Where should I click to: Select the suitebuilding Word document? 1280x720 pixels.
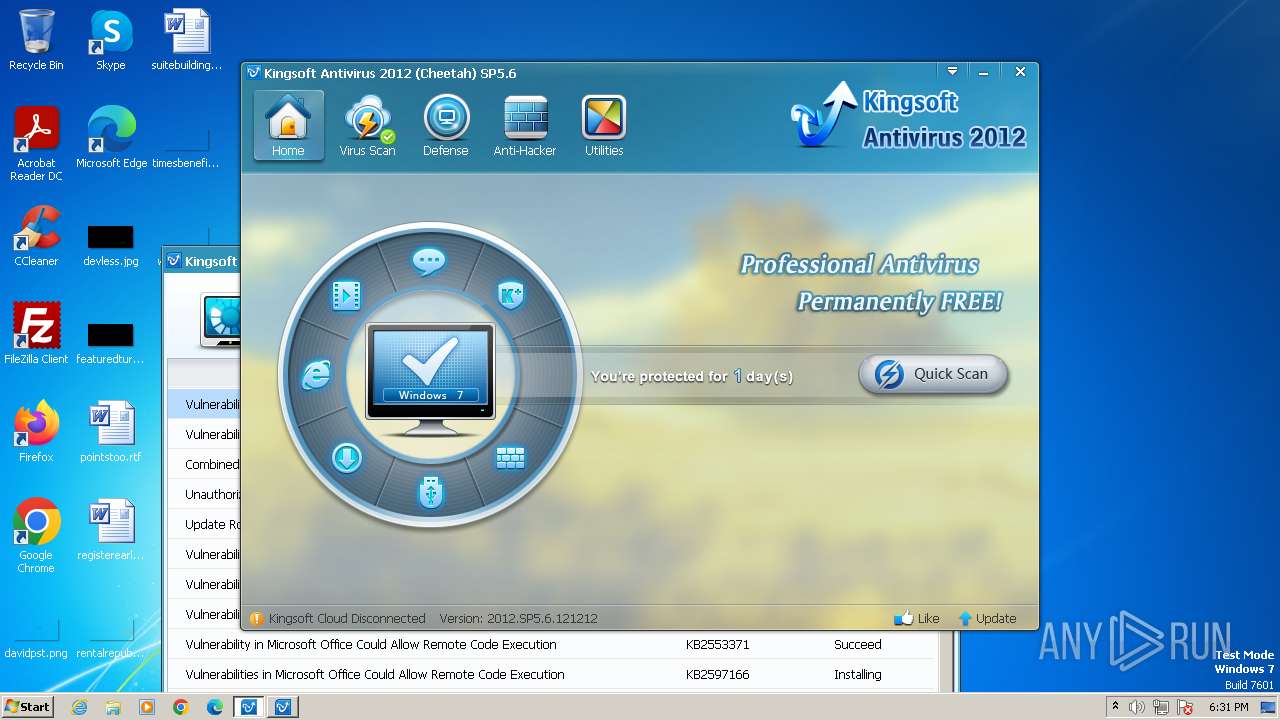[186, 40]
